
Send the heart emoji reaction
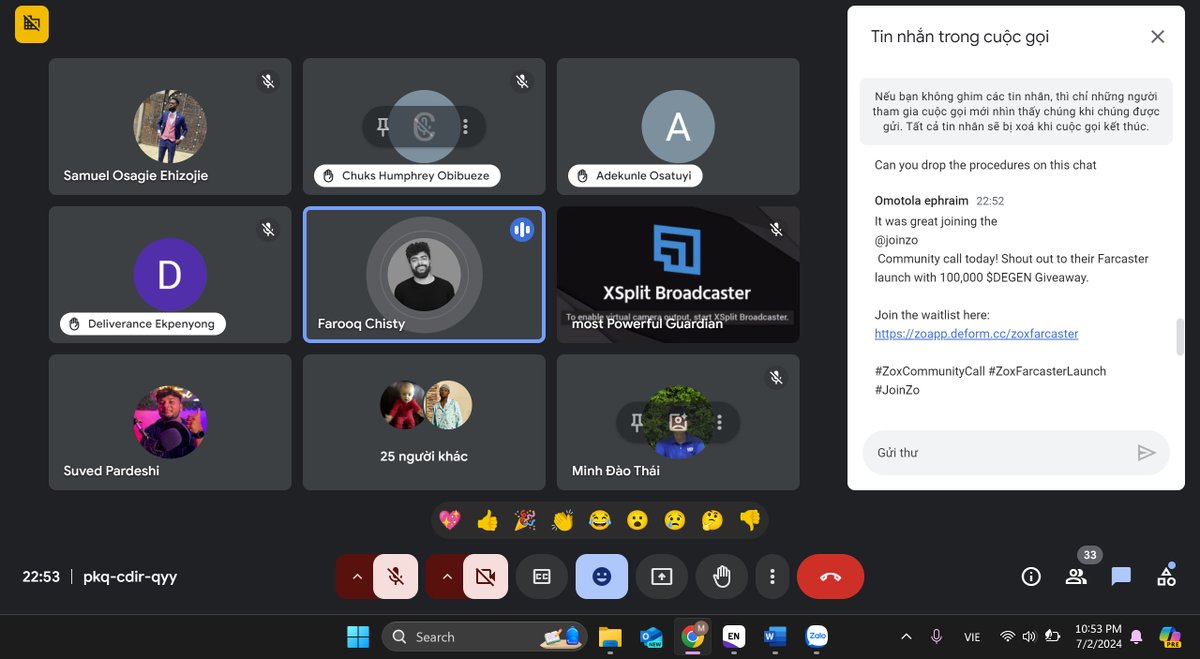(450, 520)
